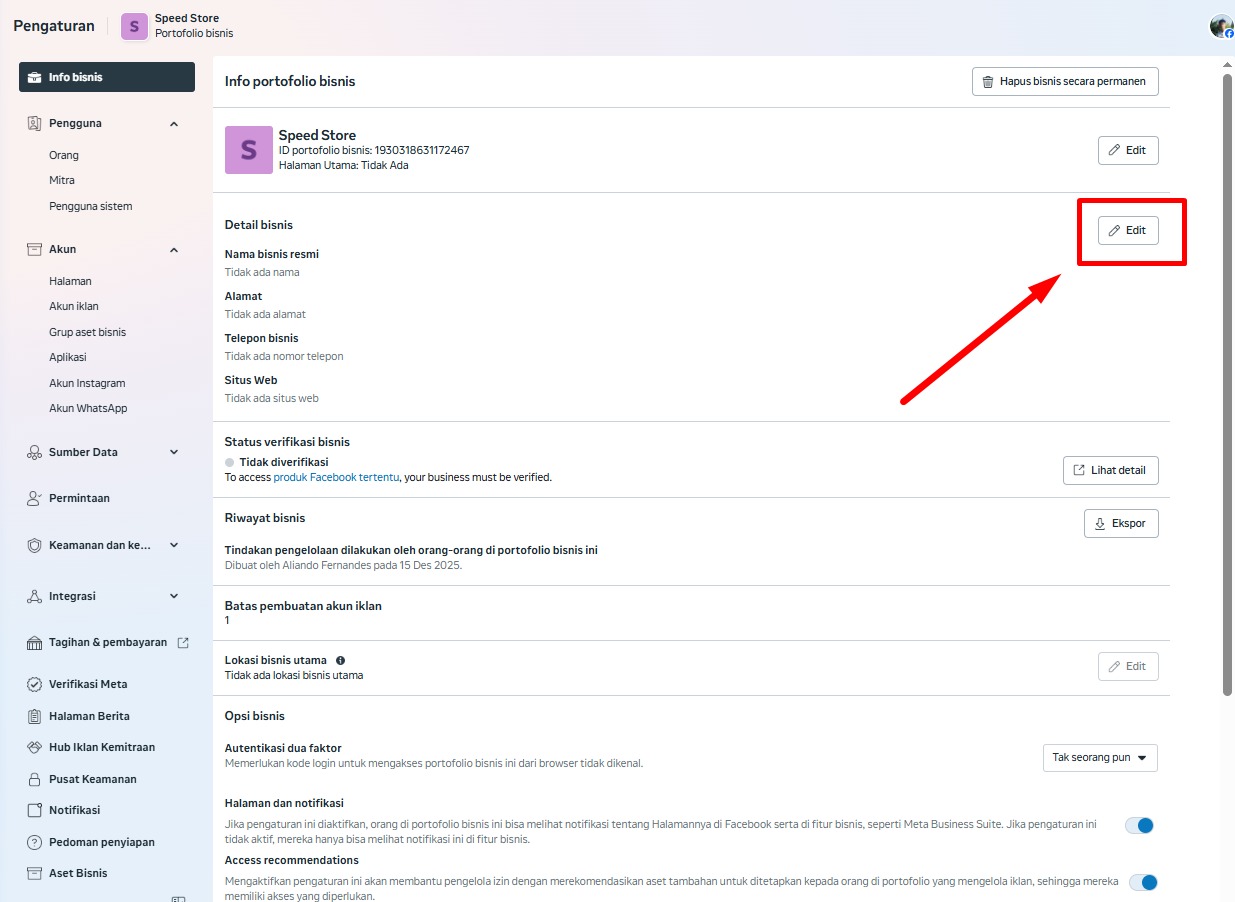Toggle the Halaman dan notifikasi switch
The width and height of the screenshot is (1235, 902).
pos(1139,825)
